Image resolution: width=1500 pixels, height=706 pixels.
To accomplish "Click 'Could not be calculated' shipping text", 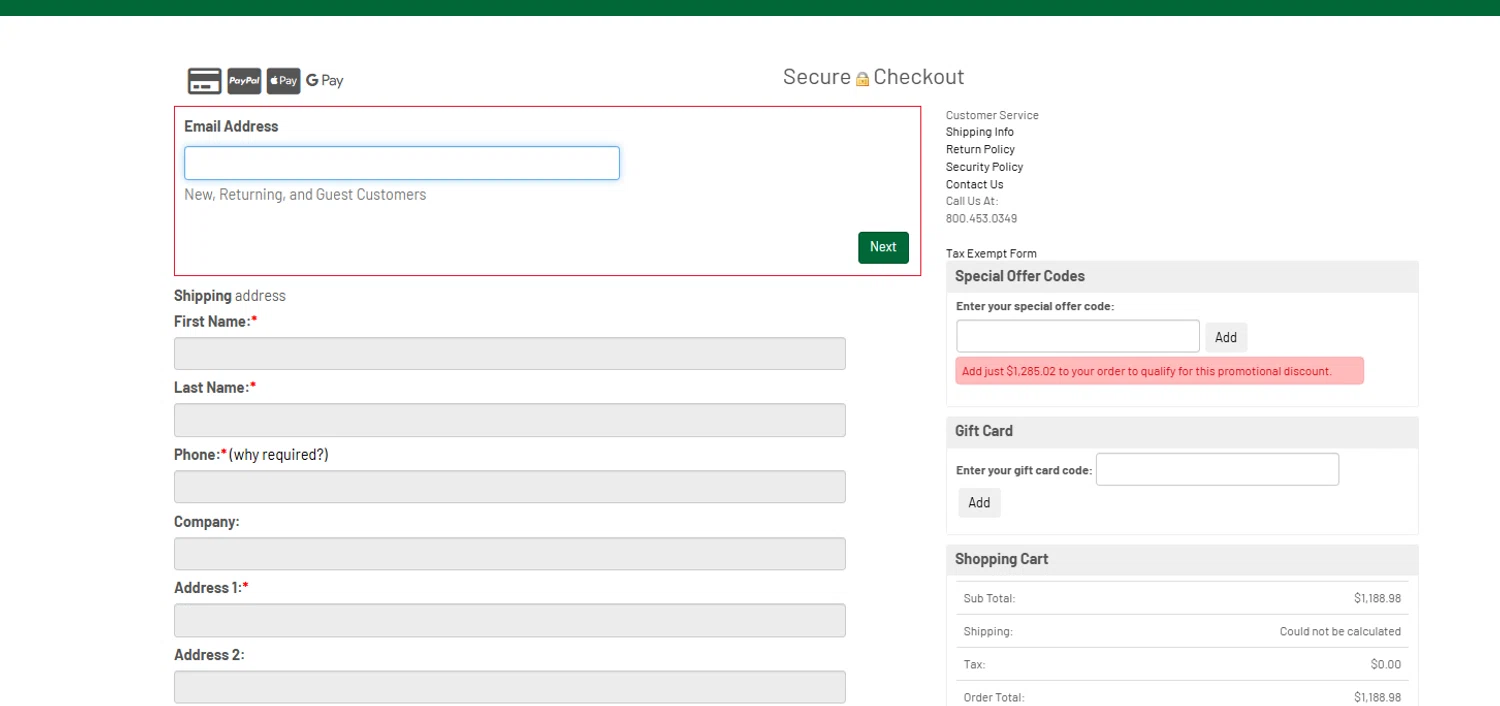I will (x=1340, y=632).
